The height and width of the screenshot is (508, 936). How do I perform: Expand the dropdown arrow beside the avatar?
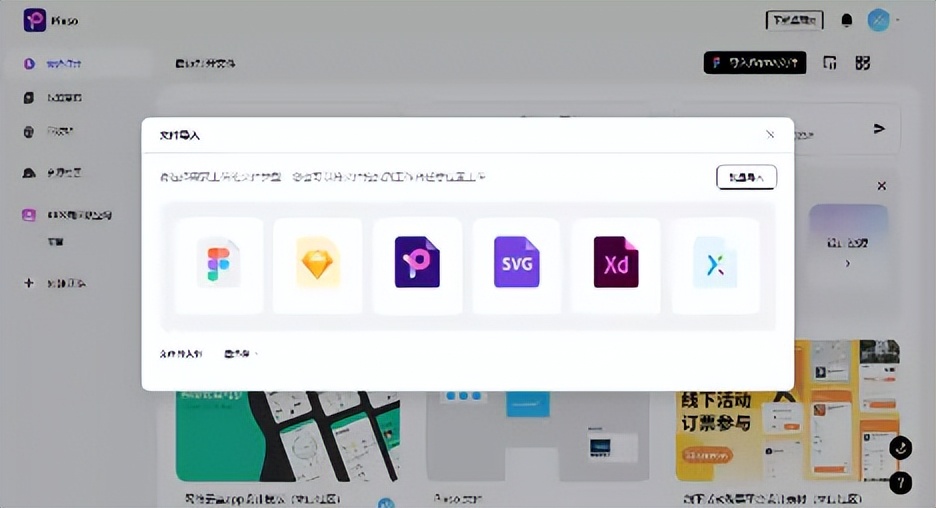[x=898, y=20]
